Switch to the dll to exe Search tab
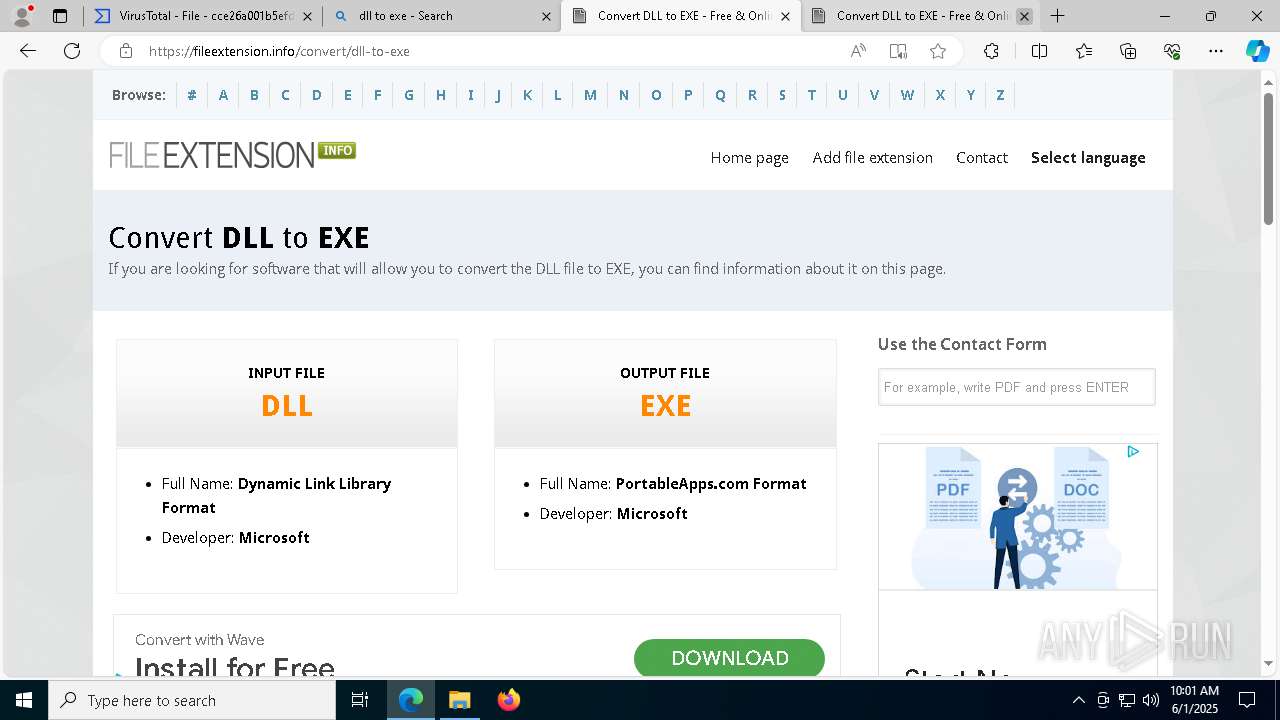1280x720 pixels. coord(441,16)
